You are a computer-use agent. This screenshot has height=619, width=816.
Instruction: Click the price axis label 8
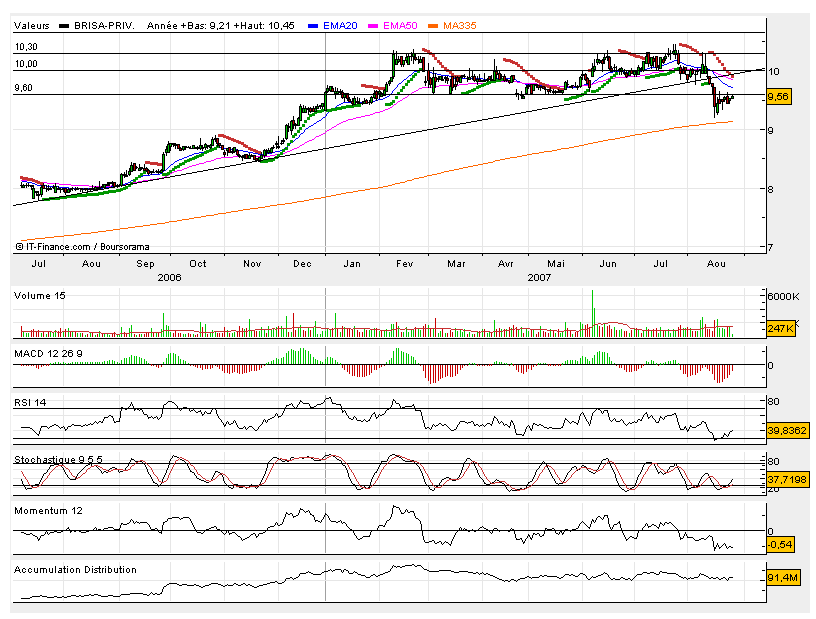(771, 190)
